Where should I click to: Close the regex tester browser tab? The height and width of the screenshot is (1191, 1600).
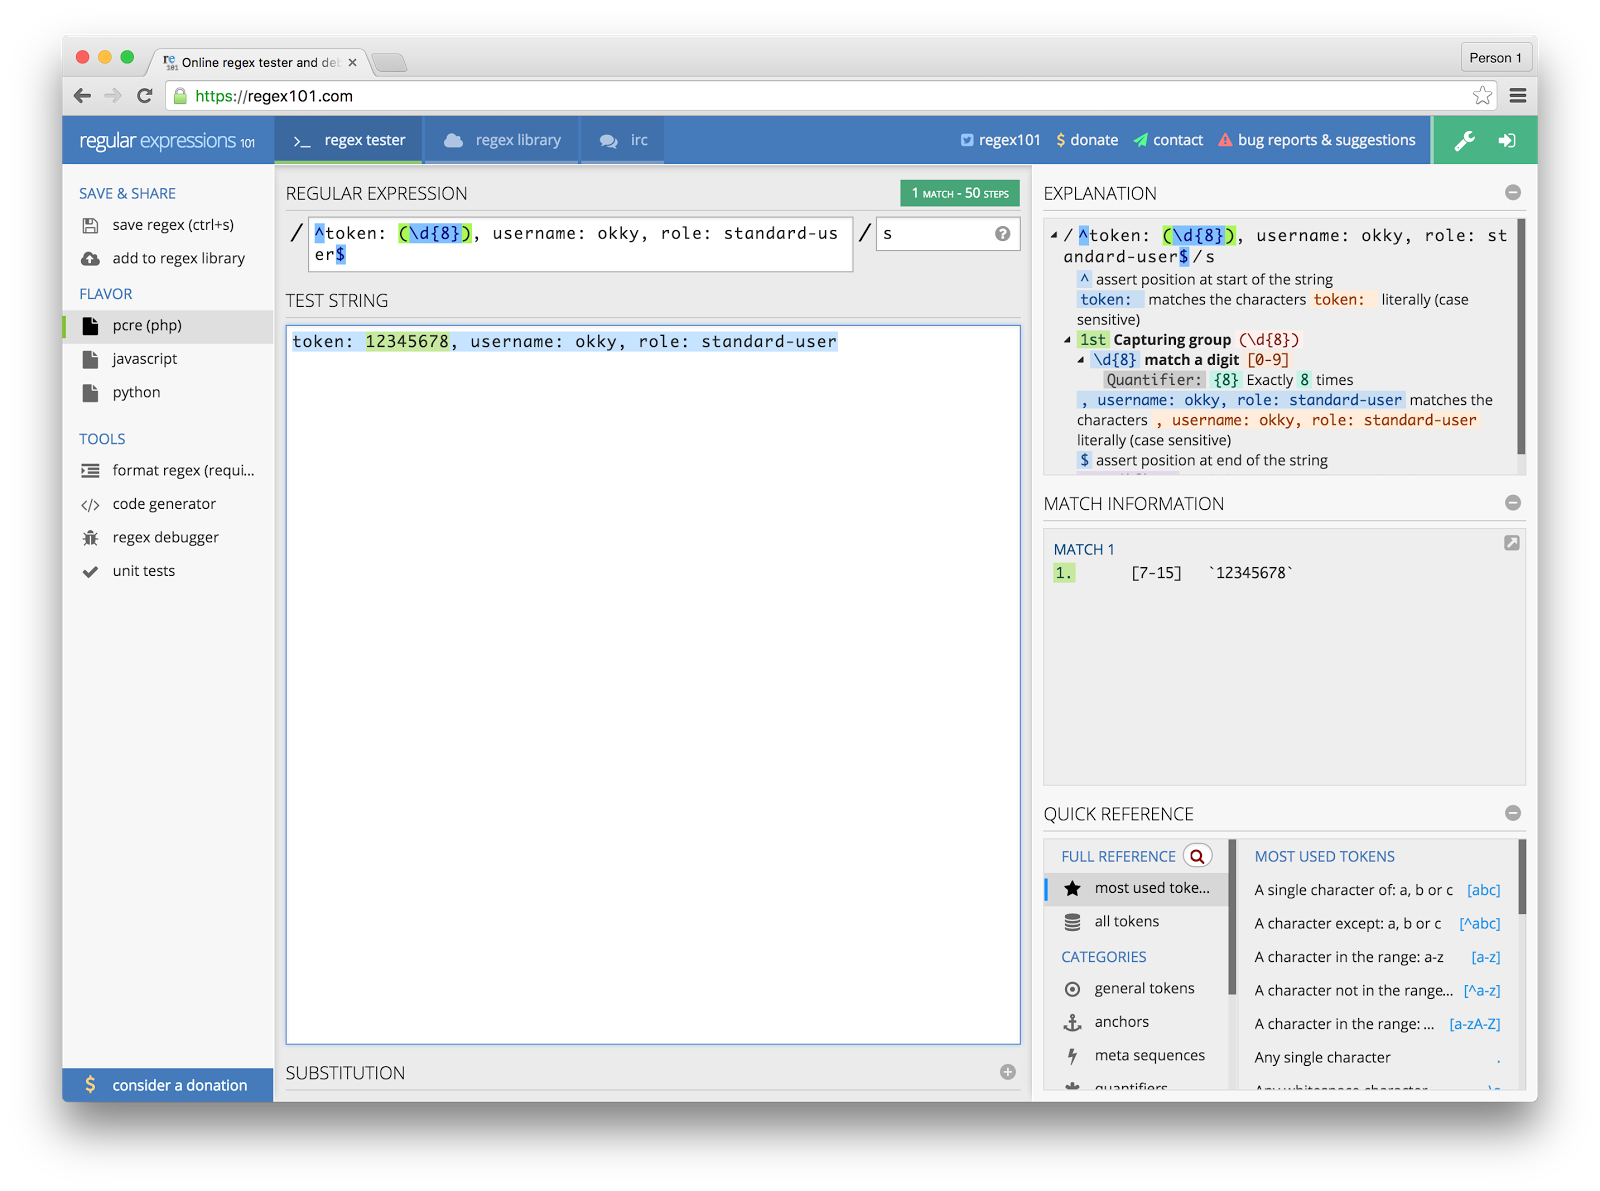[352, 62]
